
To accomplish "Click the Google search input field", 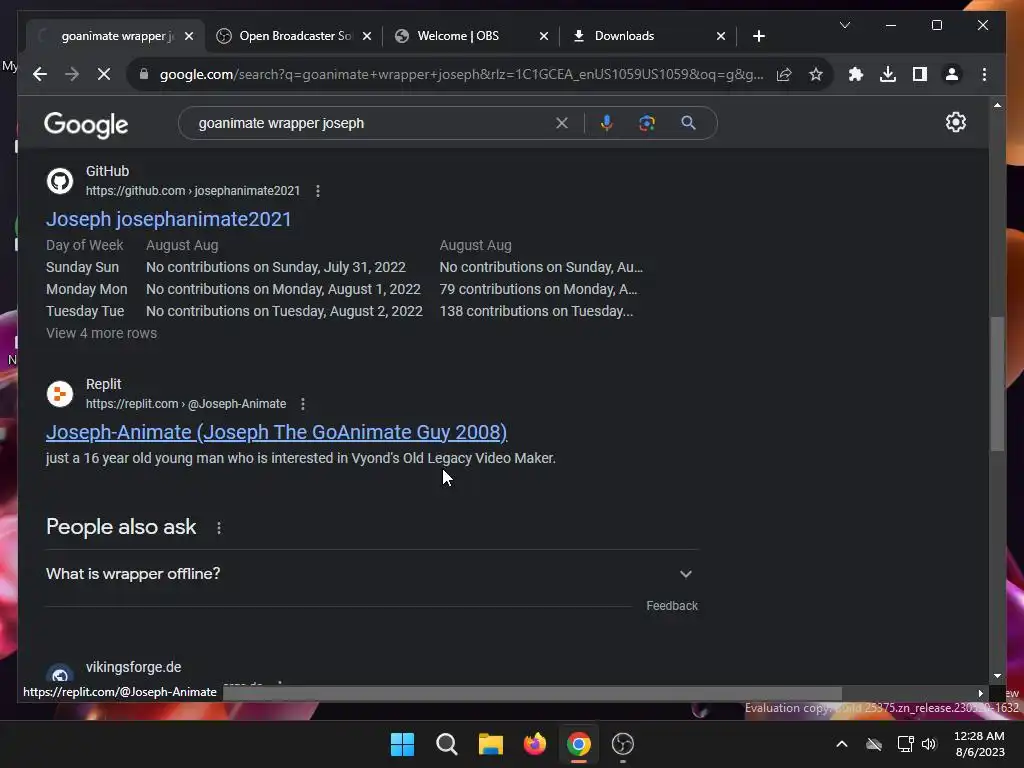I will 372,123.
